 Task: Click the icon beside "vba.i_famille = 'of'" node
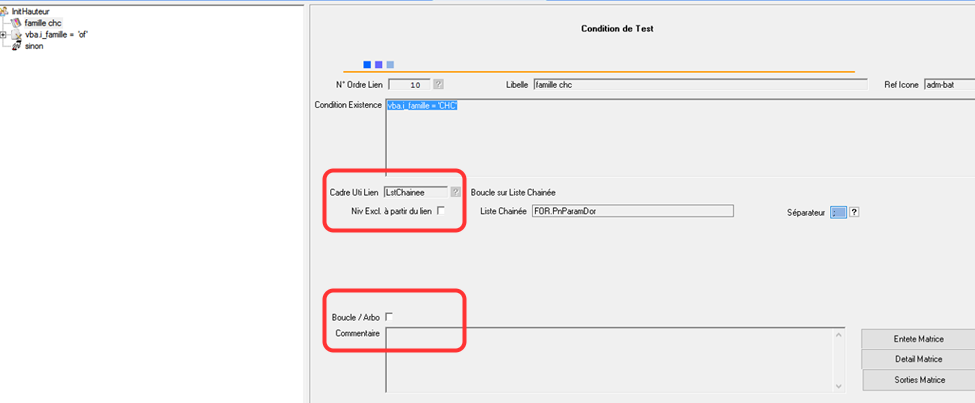pos(17,34)
